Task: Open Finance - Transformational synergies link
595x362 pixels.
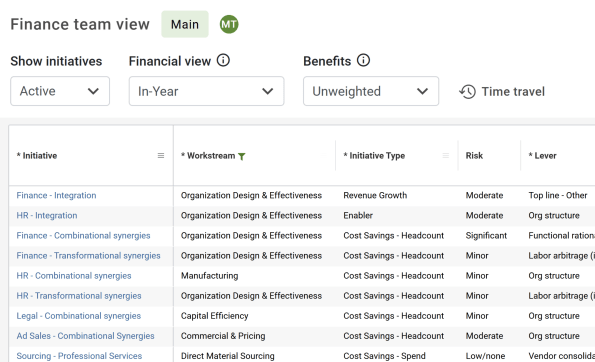Action: tap(88, 256)
